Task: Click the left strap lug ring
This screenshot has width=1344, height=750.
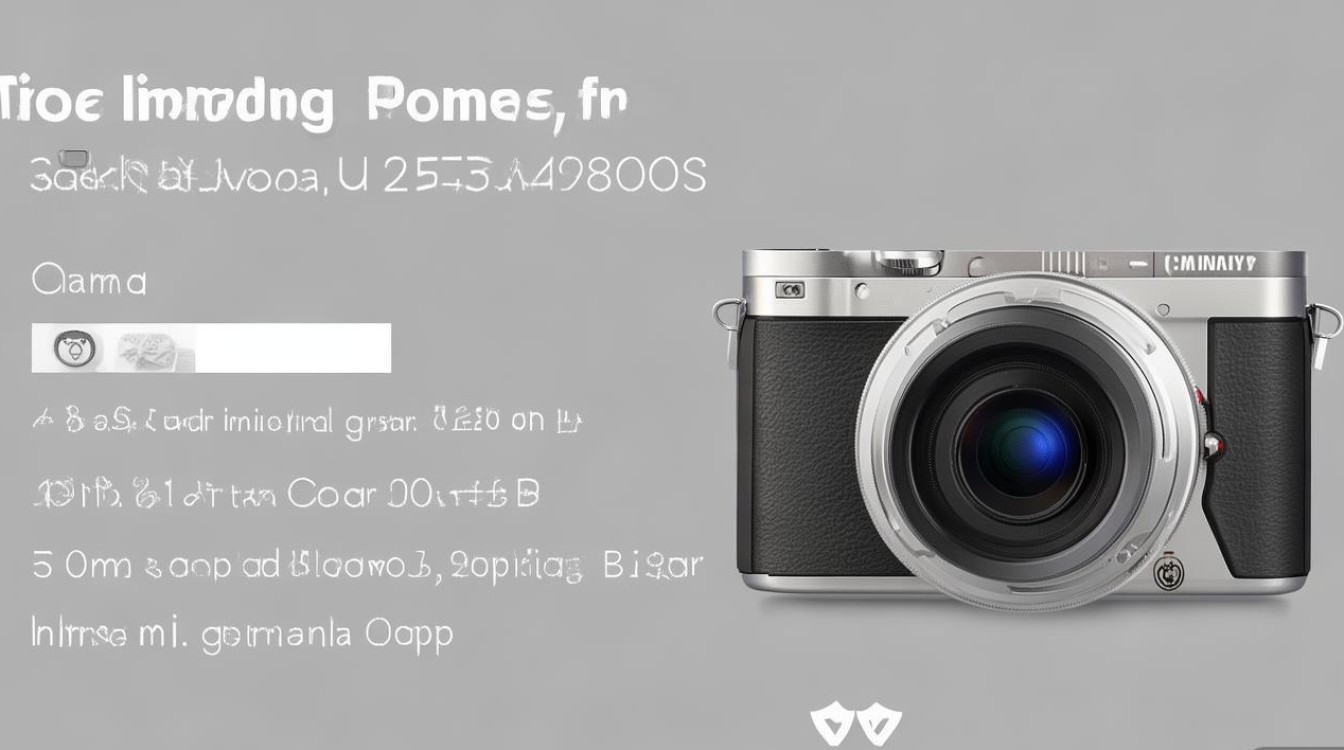Action: tap(729, 316)
